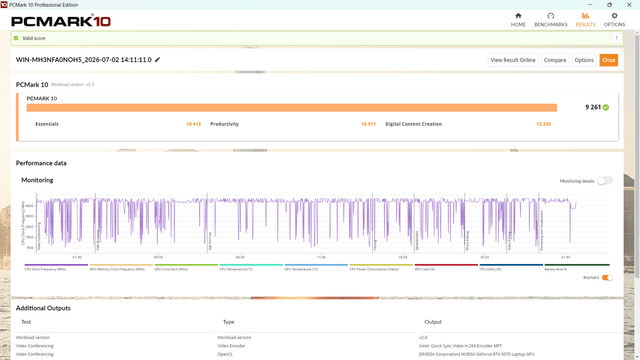Click the Video Editing chart marker
Screen dimensions: 640x360
(x=510, y=241)
